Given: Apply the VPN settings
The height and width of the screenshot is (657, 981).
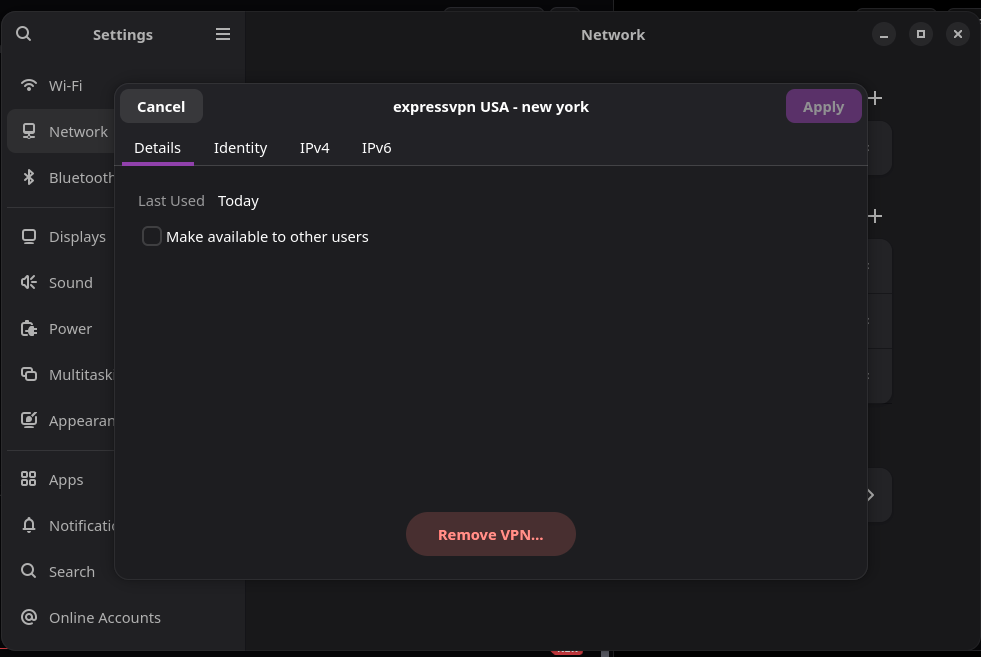Looking at the screenshot, I should [x=823, y=106].
